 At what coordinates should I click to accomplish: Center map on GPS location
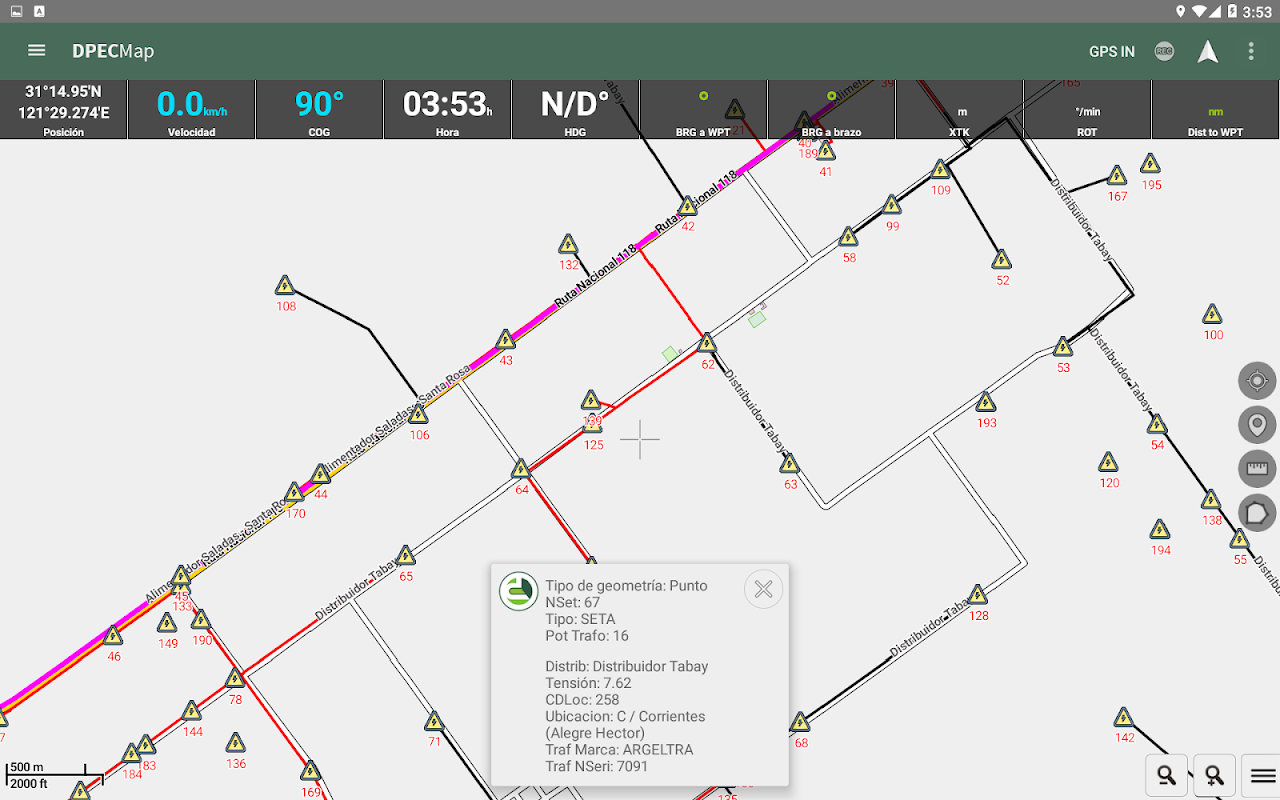tap(1257, 381)
